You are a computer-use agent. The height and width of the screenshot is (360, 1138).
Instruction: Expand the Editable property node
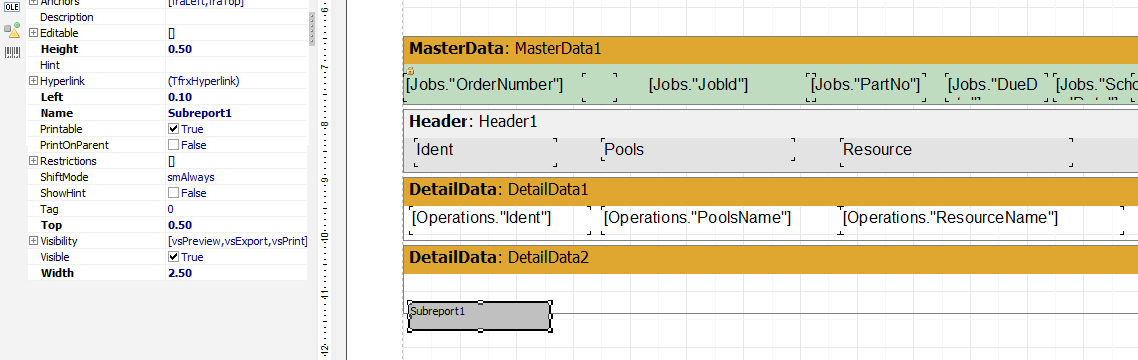pyautogui.click(x=33, y=33)
